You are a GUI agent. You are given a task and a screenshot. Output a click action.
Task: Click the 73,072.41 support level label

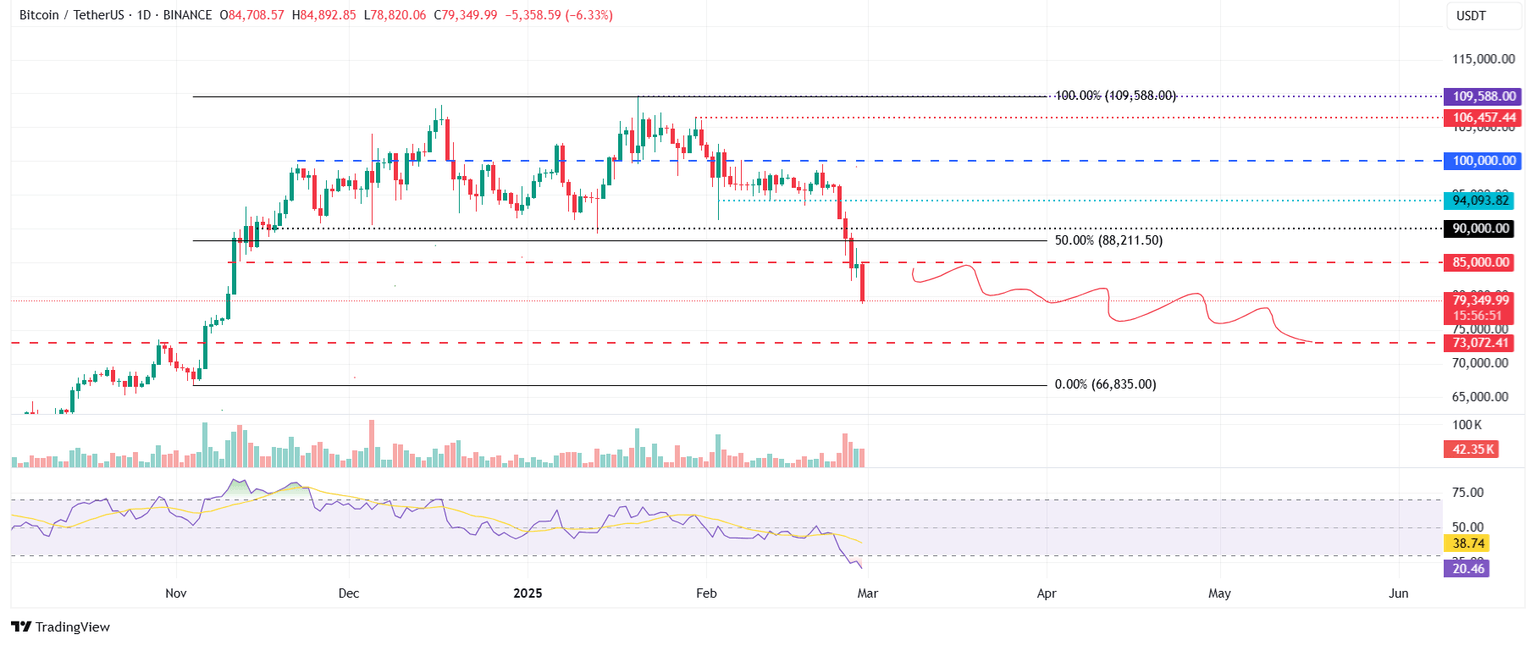click(1483, 343)
